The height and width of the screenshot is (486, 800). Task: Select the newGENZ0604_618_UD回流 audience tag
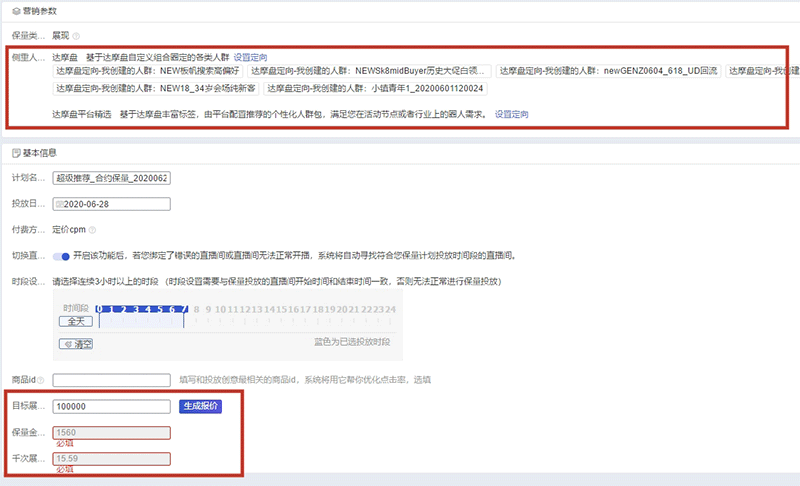click(608, 71)
